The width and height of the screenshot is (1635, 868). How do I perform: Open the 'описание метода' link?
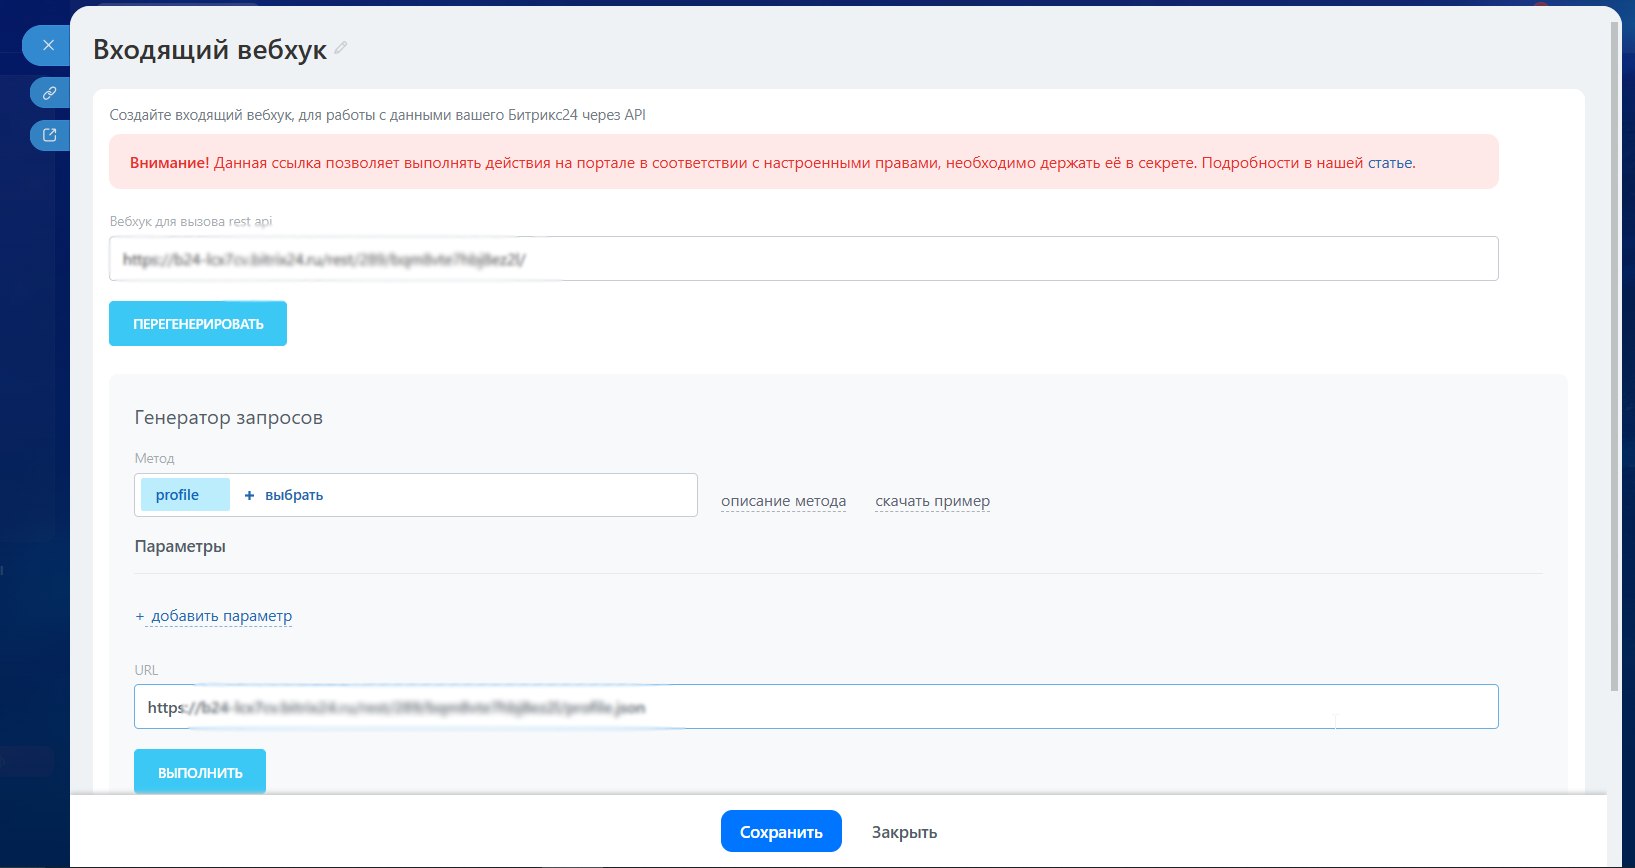pos(783,501)
